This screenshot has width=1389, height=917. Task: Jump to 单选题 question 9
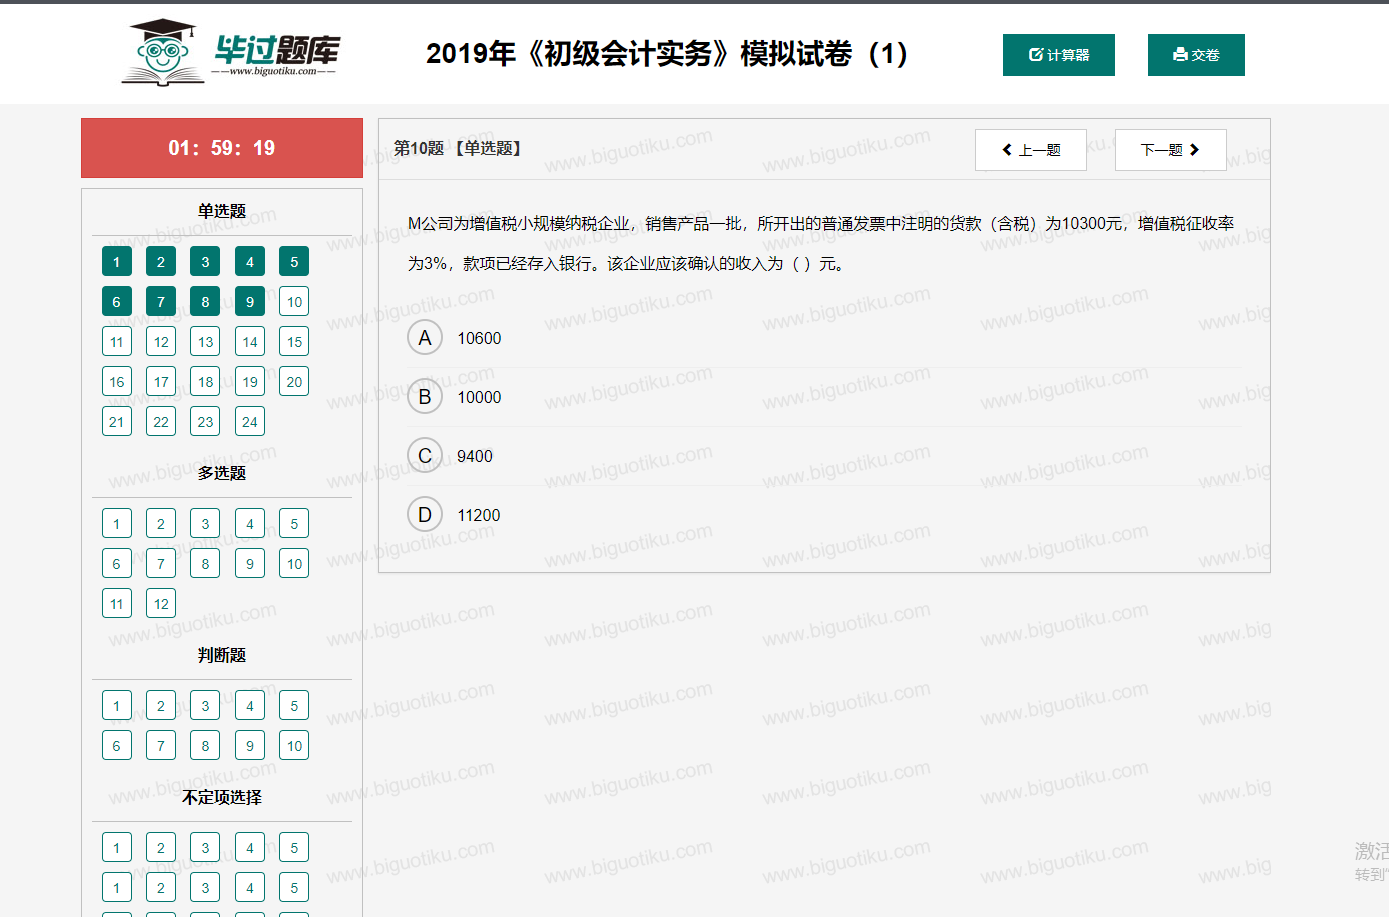(250, 302)
